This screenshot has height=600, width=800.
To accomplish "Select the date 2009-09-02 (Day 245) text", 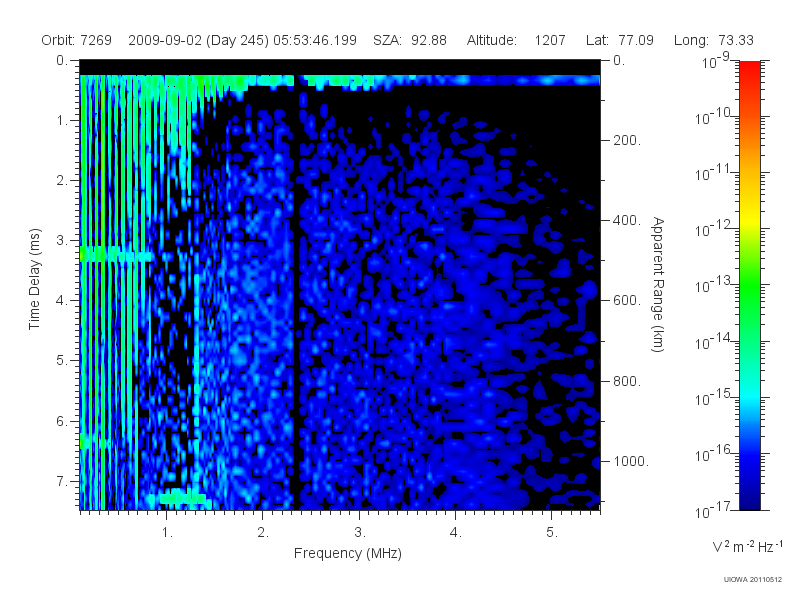I will click(198, 40).
